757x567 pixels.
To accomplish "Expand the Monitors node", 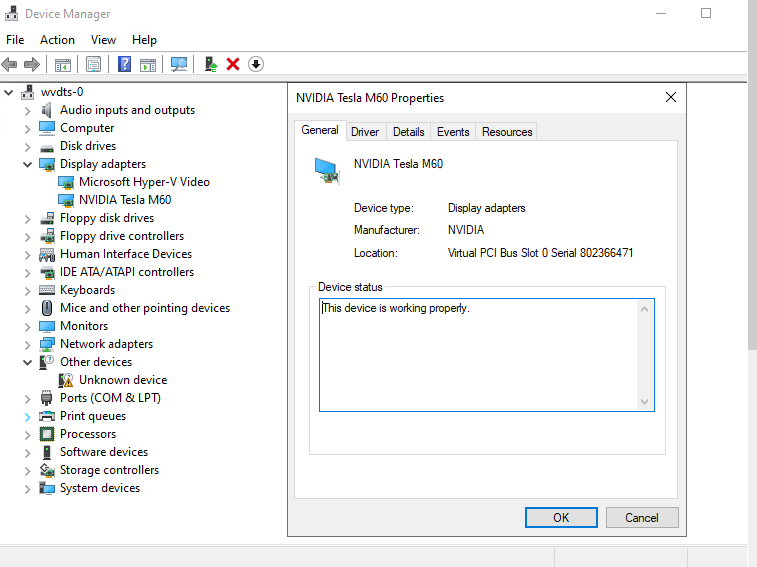I will tap(28, 327).
